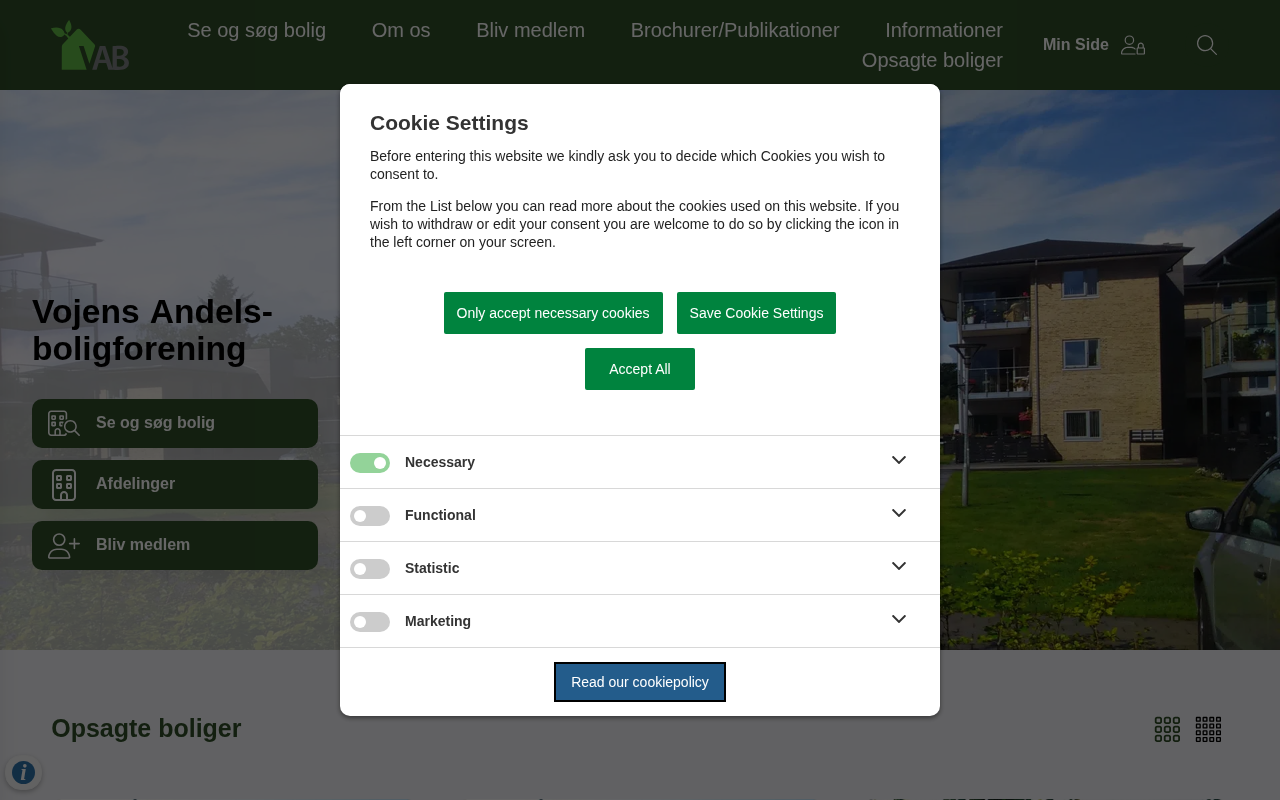
Task: Open the Bliv medlem menu item
Action: click(531, 30)
